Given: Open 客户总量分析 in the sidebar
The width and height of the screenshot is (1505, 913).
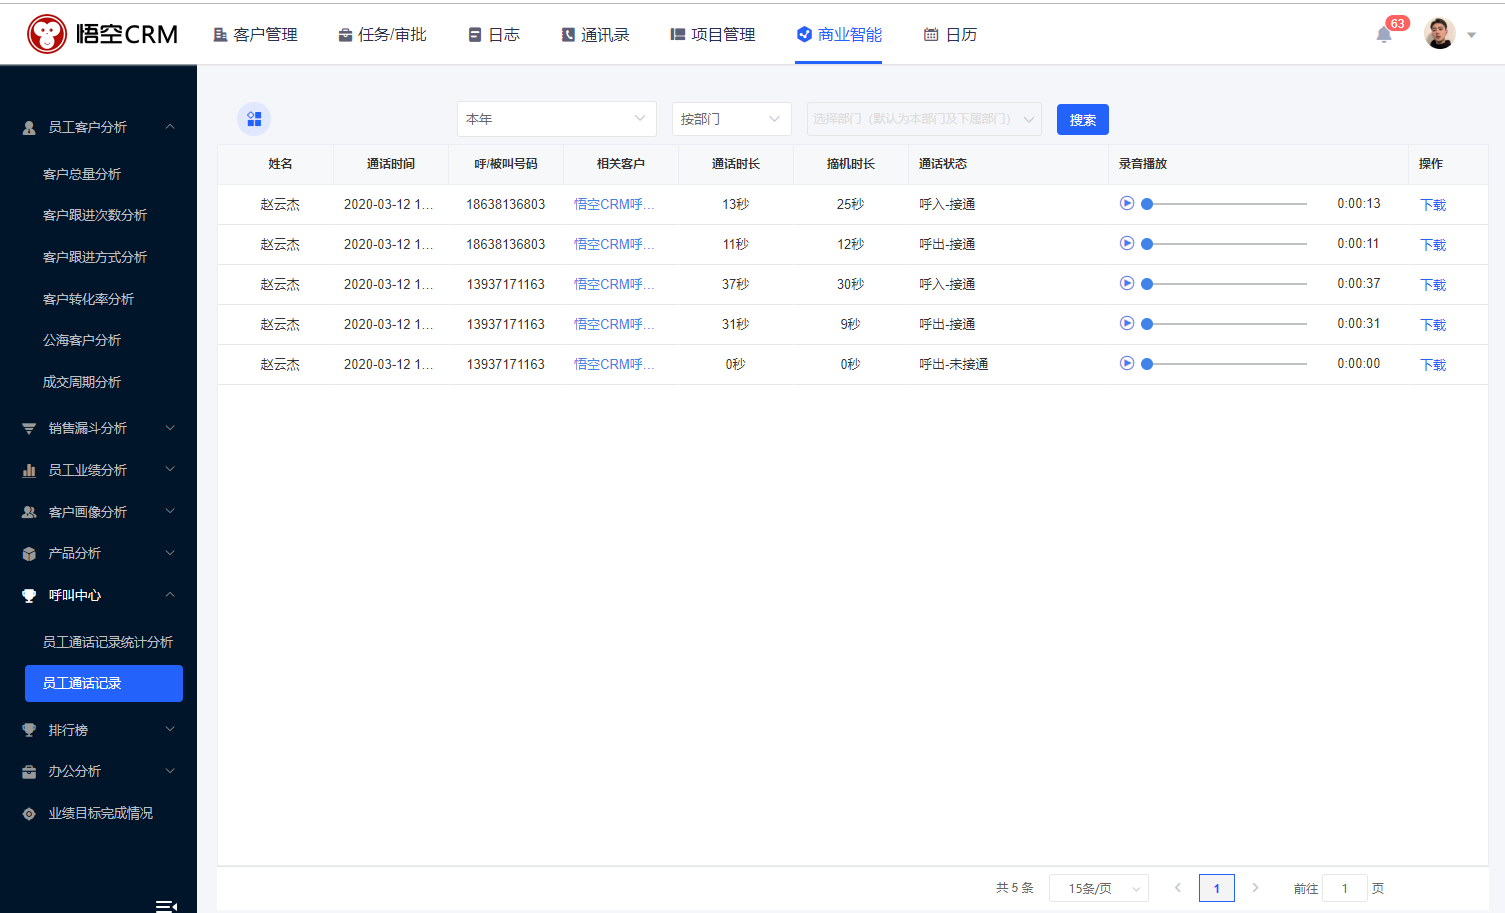Looking at the screenshot, I should [82, 174].
